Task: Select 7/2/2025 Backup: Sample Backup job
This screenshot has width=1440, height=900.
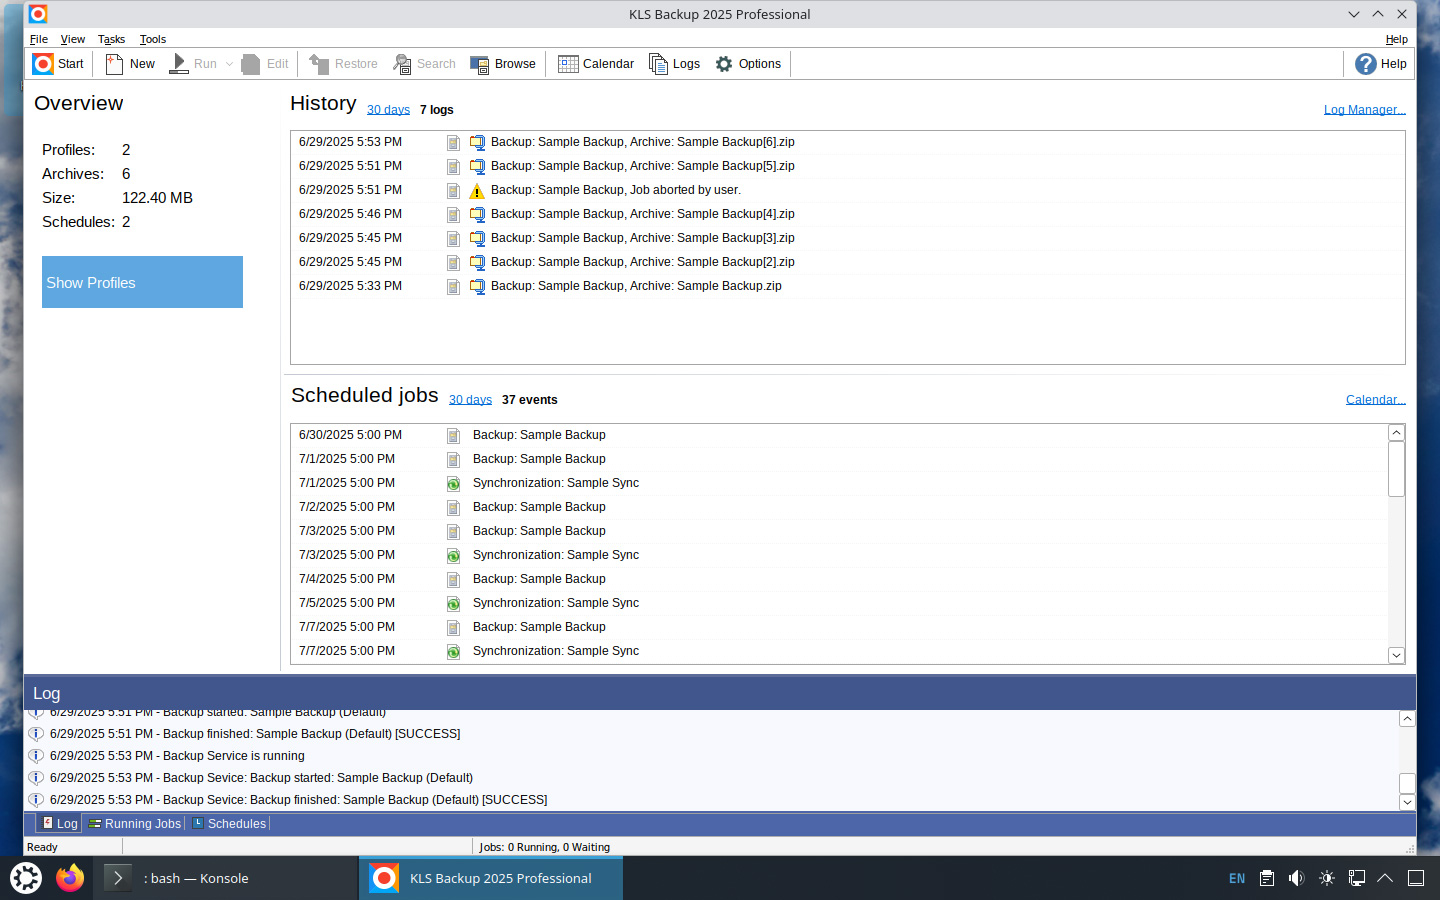Action: point(839,507)
